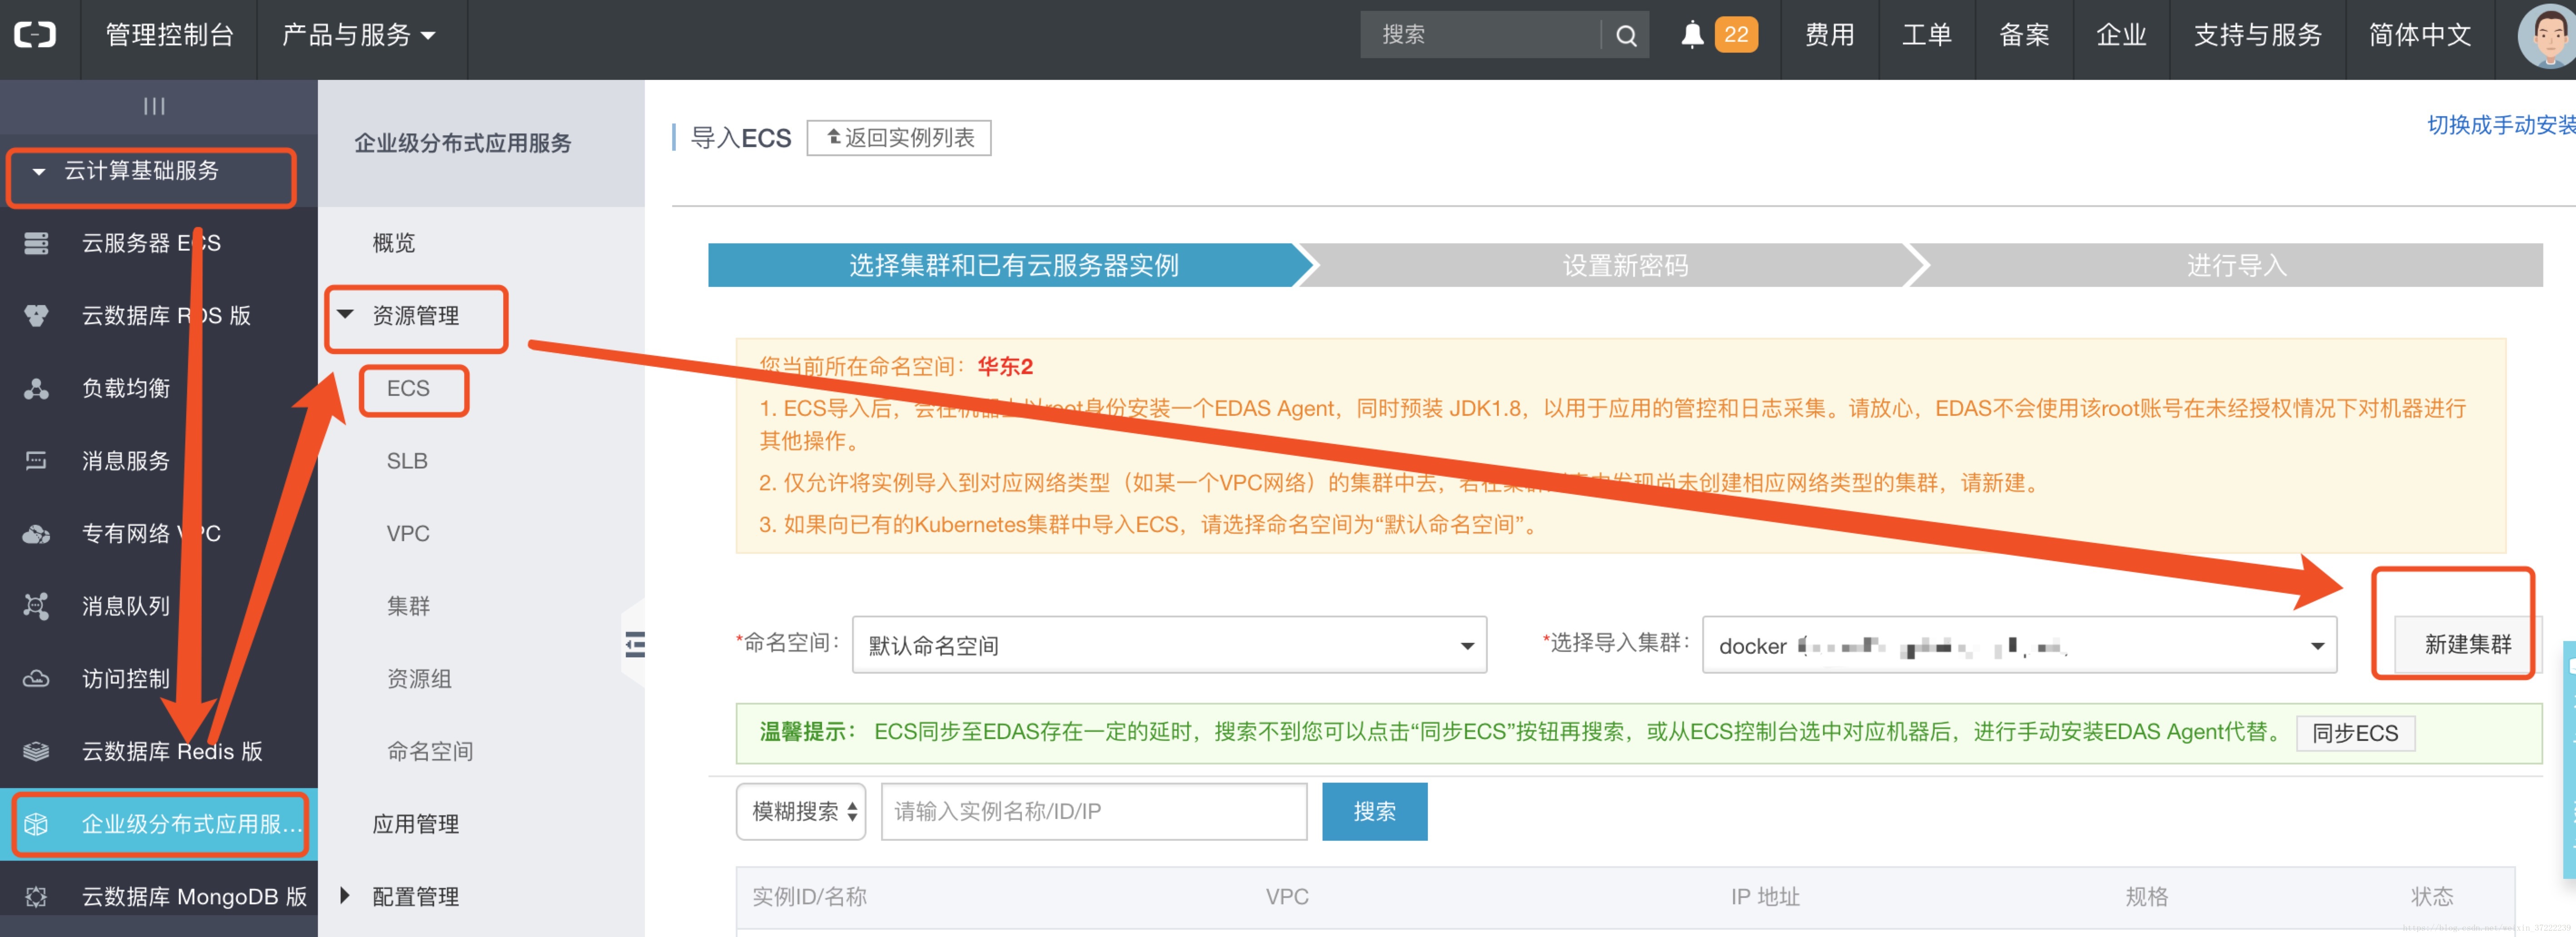Click the 云数据库 MongoDB 版 icon
Image resolution: width=2576 pixels, height=937 pixels.
36,897
